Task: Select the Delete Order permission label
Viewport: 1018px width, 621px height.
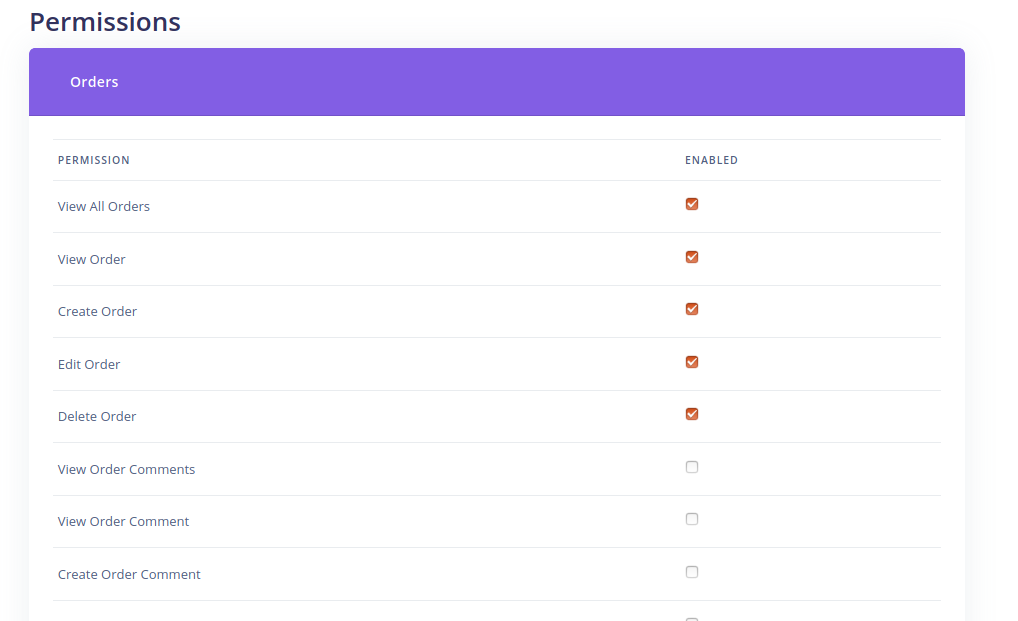Action: (97, 417)
